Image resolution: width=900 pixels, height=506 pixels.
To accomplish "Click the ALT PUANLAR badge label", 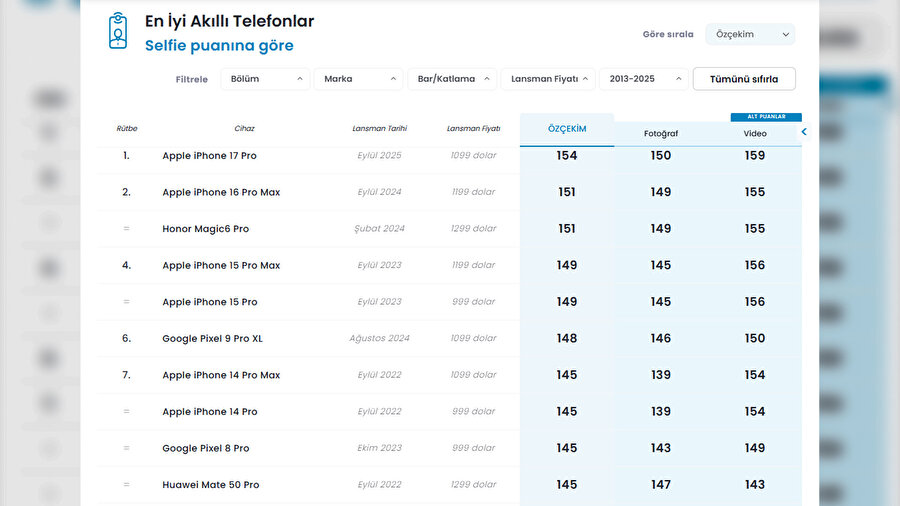I will click(766, 116).
